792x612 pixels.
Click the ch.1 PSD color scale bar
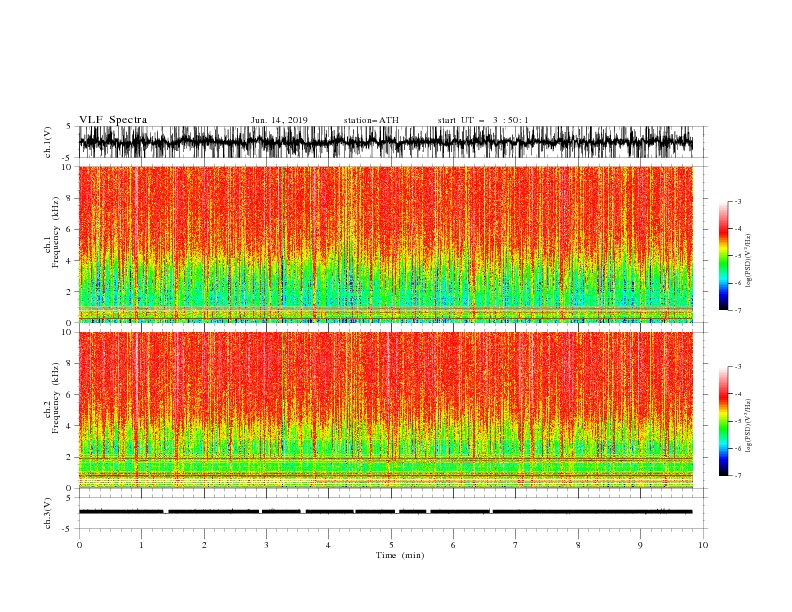click(723, 256)
